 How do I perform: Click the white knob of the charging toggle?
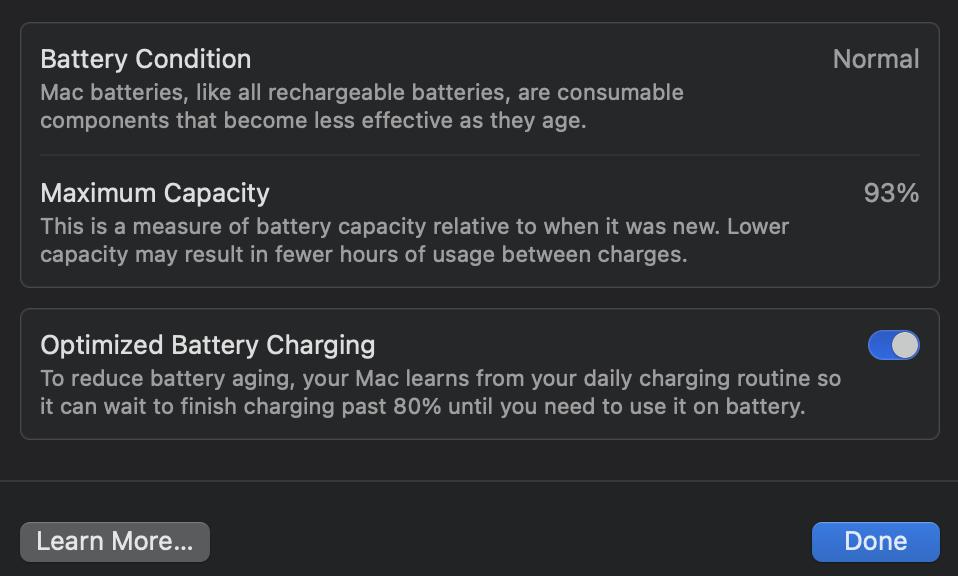(905, 345)
